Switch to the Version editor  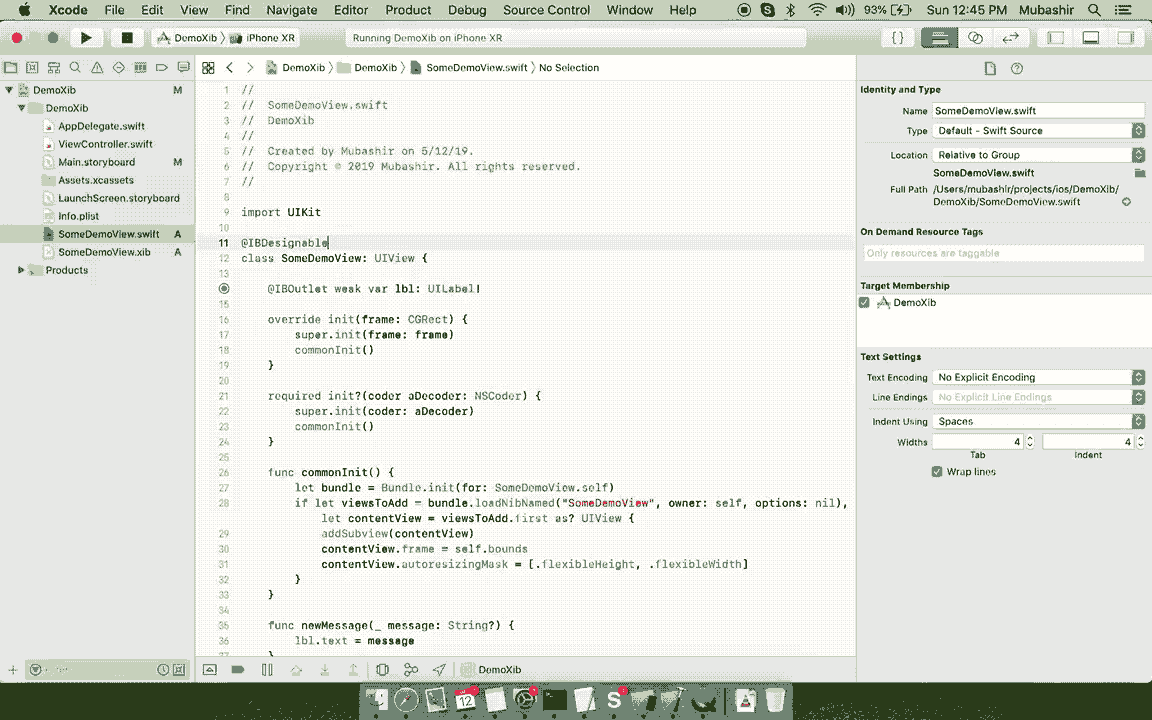[x=1011, y=37]
